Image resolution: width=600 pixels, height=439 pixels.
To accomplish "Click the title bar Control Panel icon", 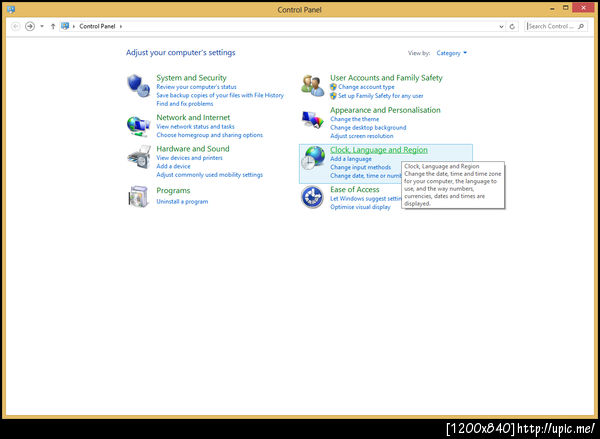I will click(x=11, y=10).
